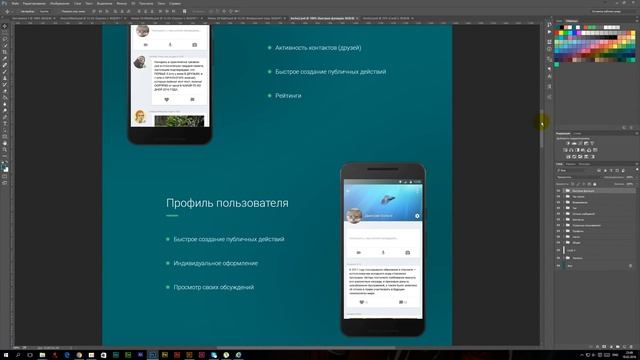
Task: Click the canvas horizontal scrollbar
Action: coord(306,348)
